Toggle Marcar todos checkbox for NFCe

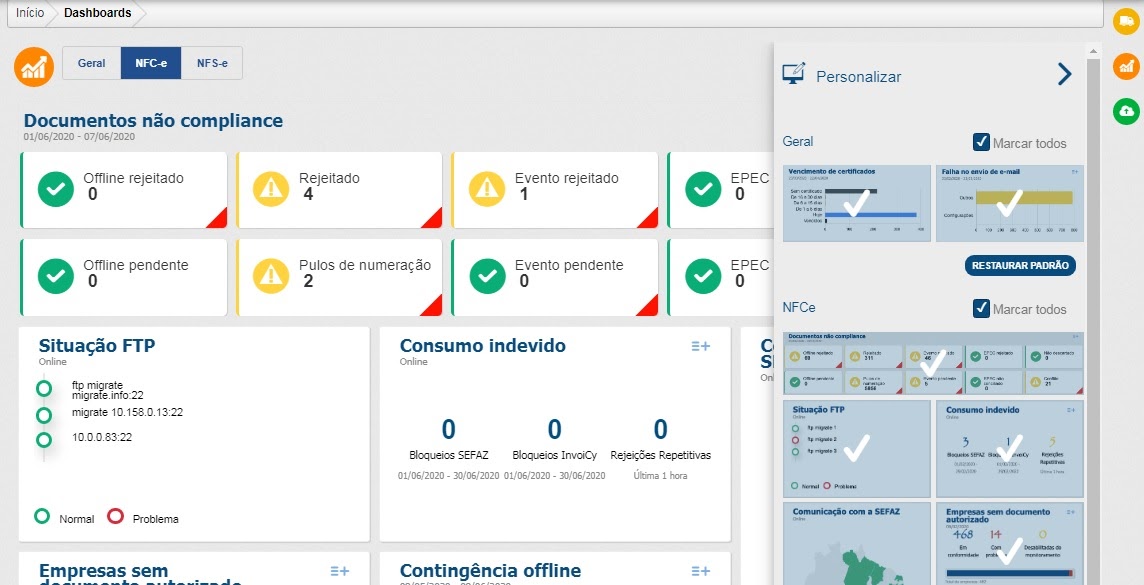pos(981,309)
